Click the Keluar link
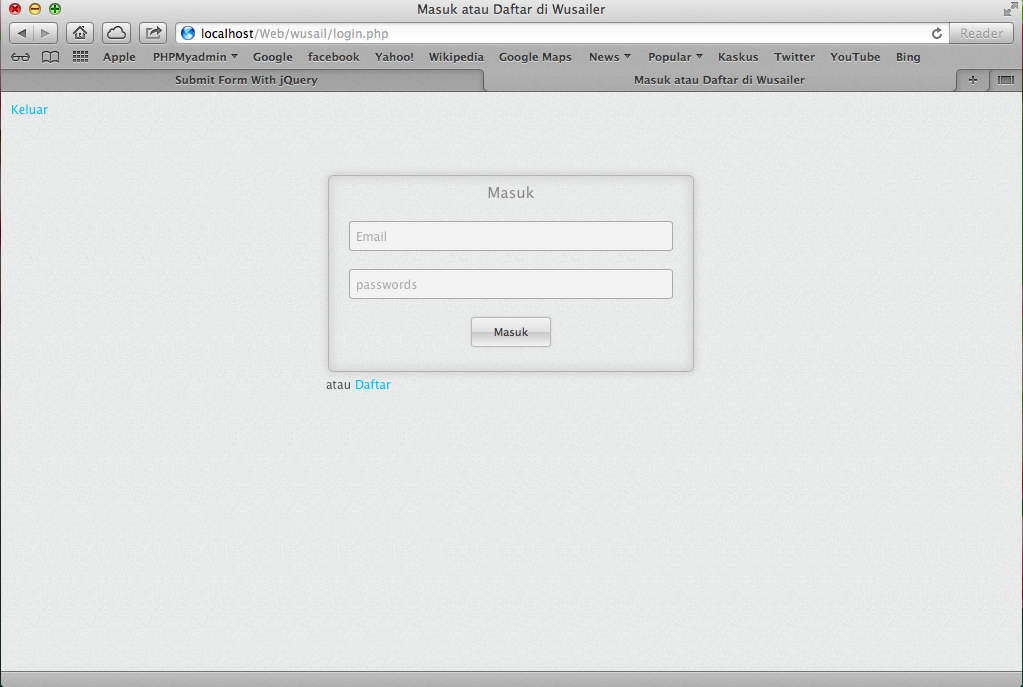 (29, 110)
